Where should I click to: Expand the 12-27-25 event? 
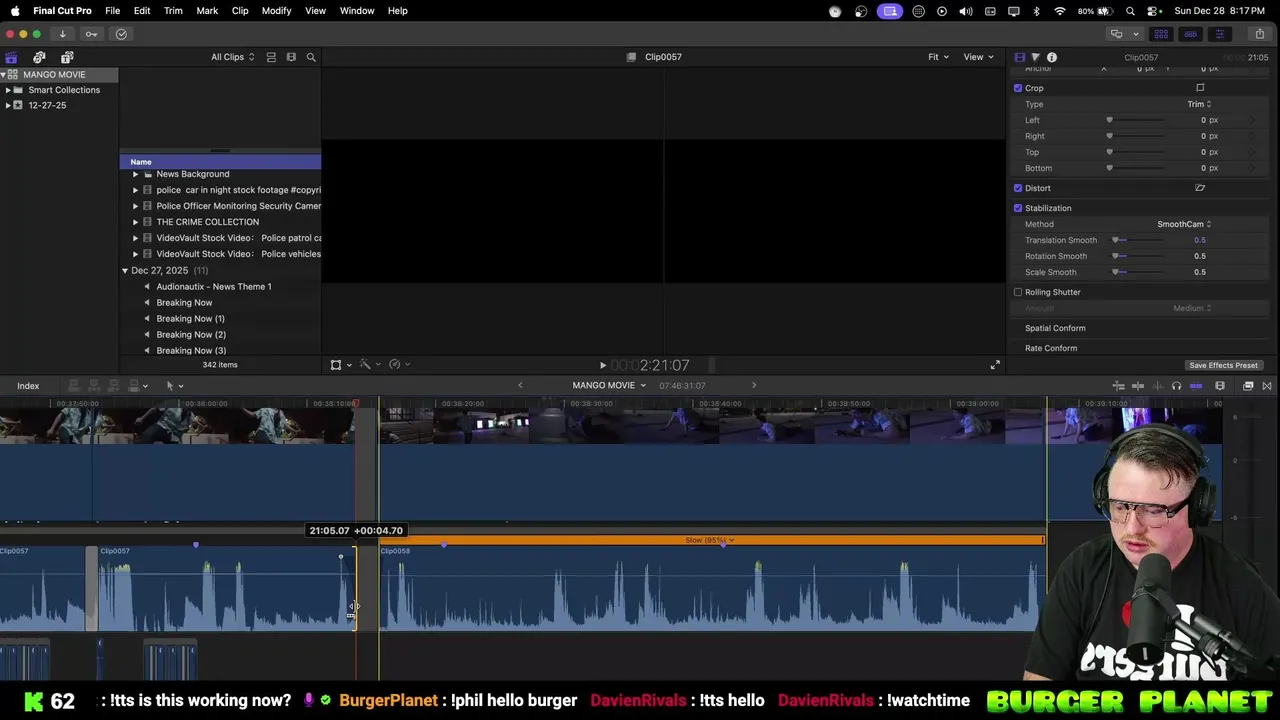(8, 105)
